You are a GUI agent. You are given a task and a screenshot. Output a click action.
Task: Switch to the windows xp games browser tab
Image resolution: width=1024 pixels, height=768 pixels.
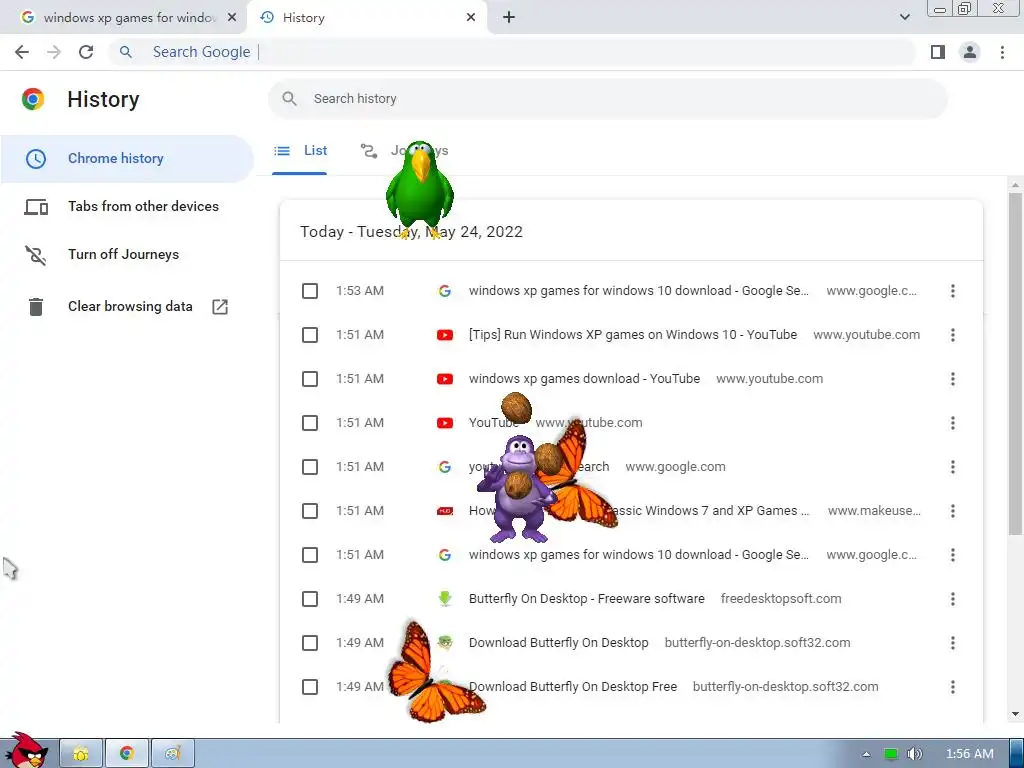pos(124,18)
